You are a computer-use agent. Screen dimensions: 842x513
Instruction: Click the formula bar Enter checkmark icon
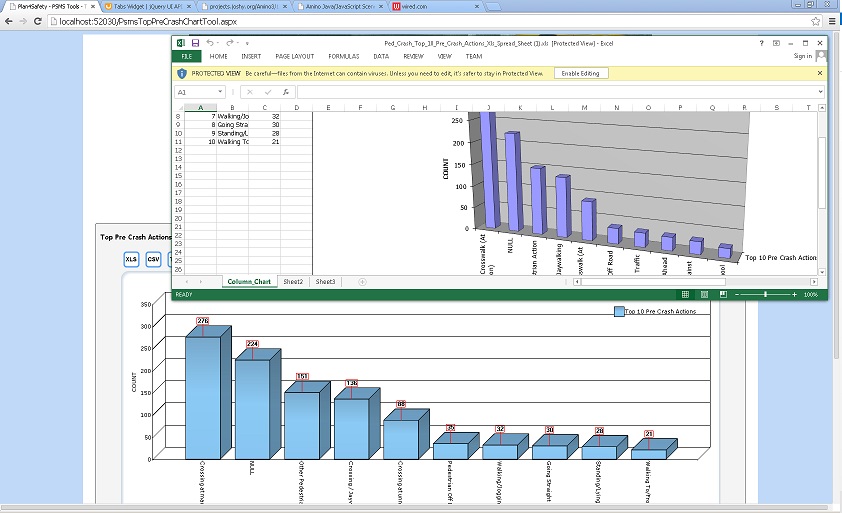point(267,92)
